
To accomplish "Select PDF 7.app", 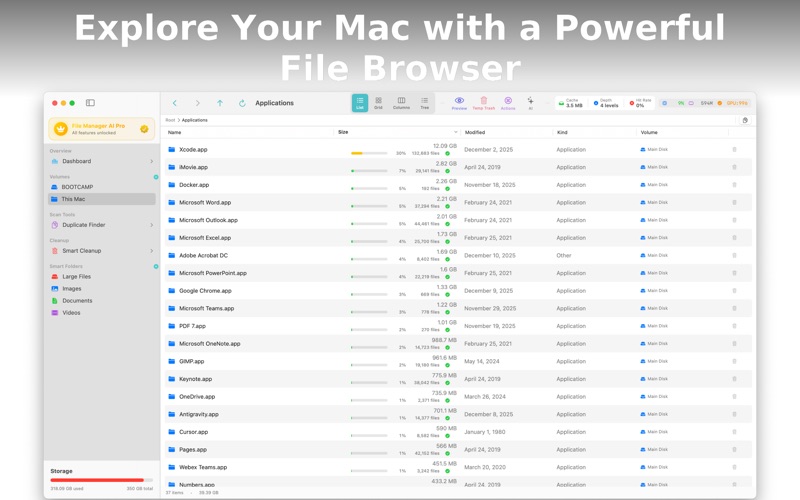I will pyautogui.click(x=458, y=326).
